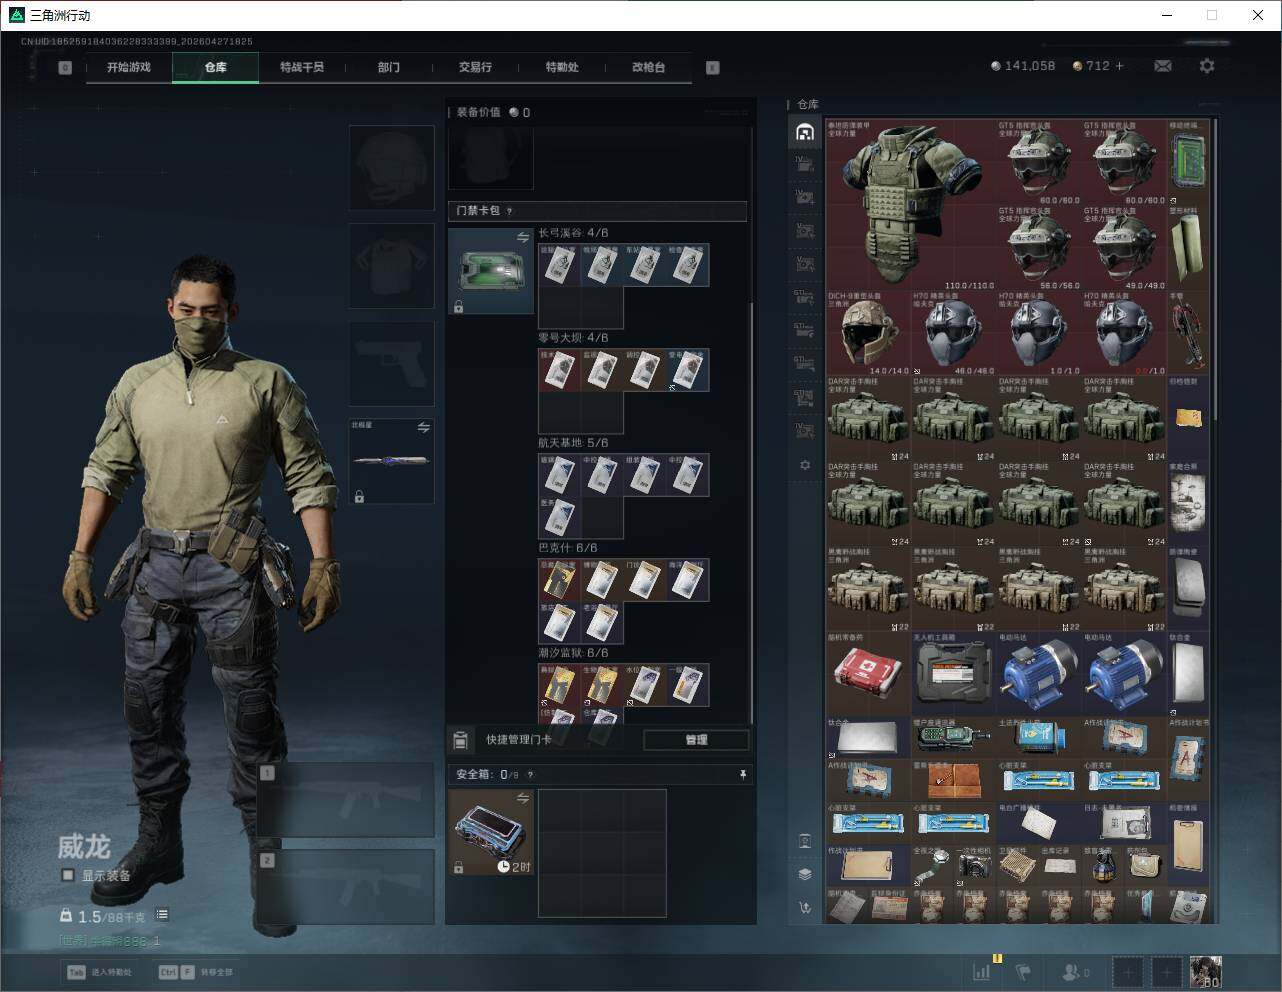The height and width of the screenshot is (992, 1282).
Task: Click the swap icon on the keycard pack
Action: pos(523,237)
